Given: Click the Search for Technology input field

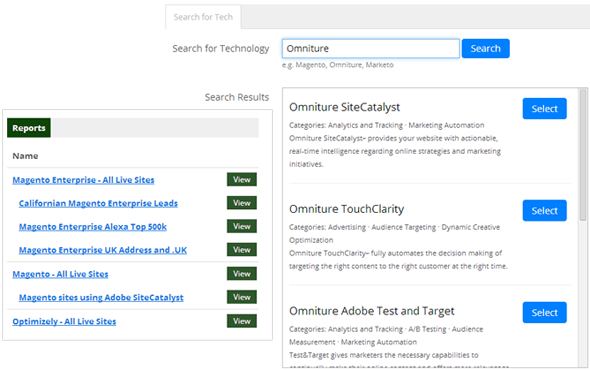Looking at the screenshot, I should 371,49.
